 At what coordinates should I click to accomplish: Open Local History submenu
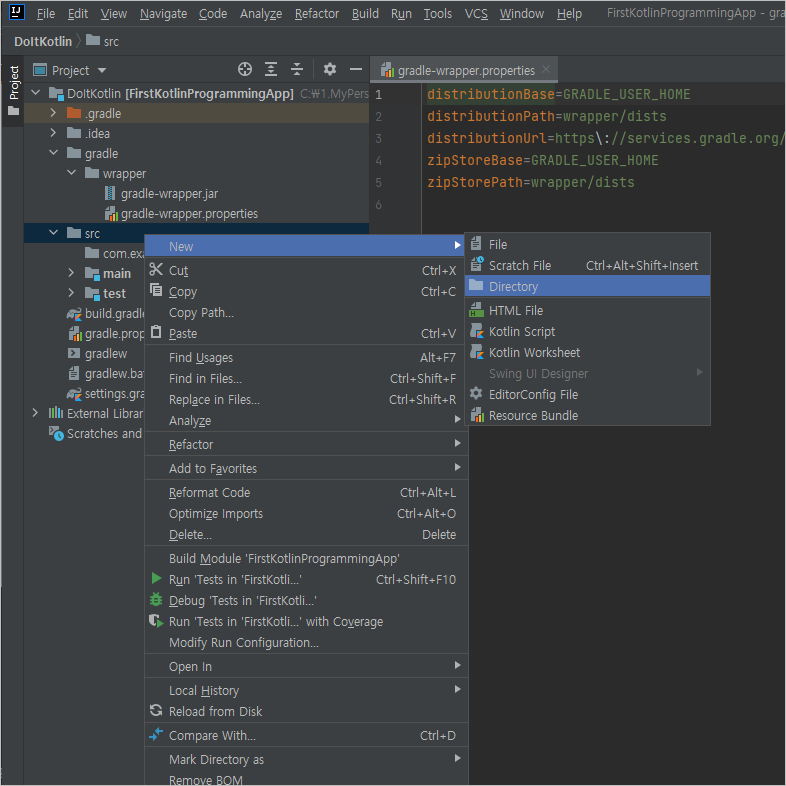(306, 690)
